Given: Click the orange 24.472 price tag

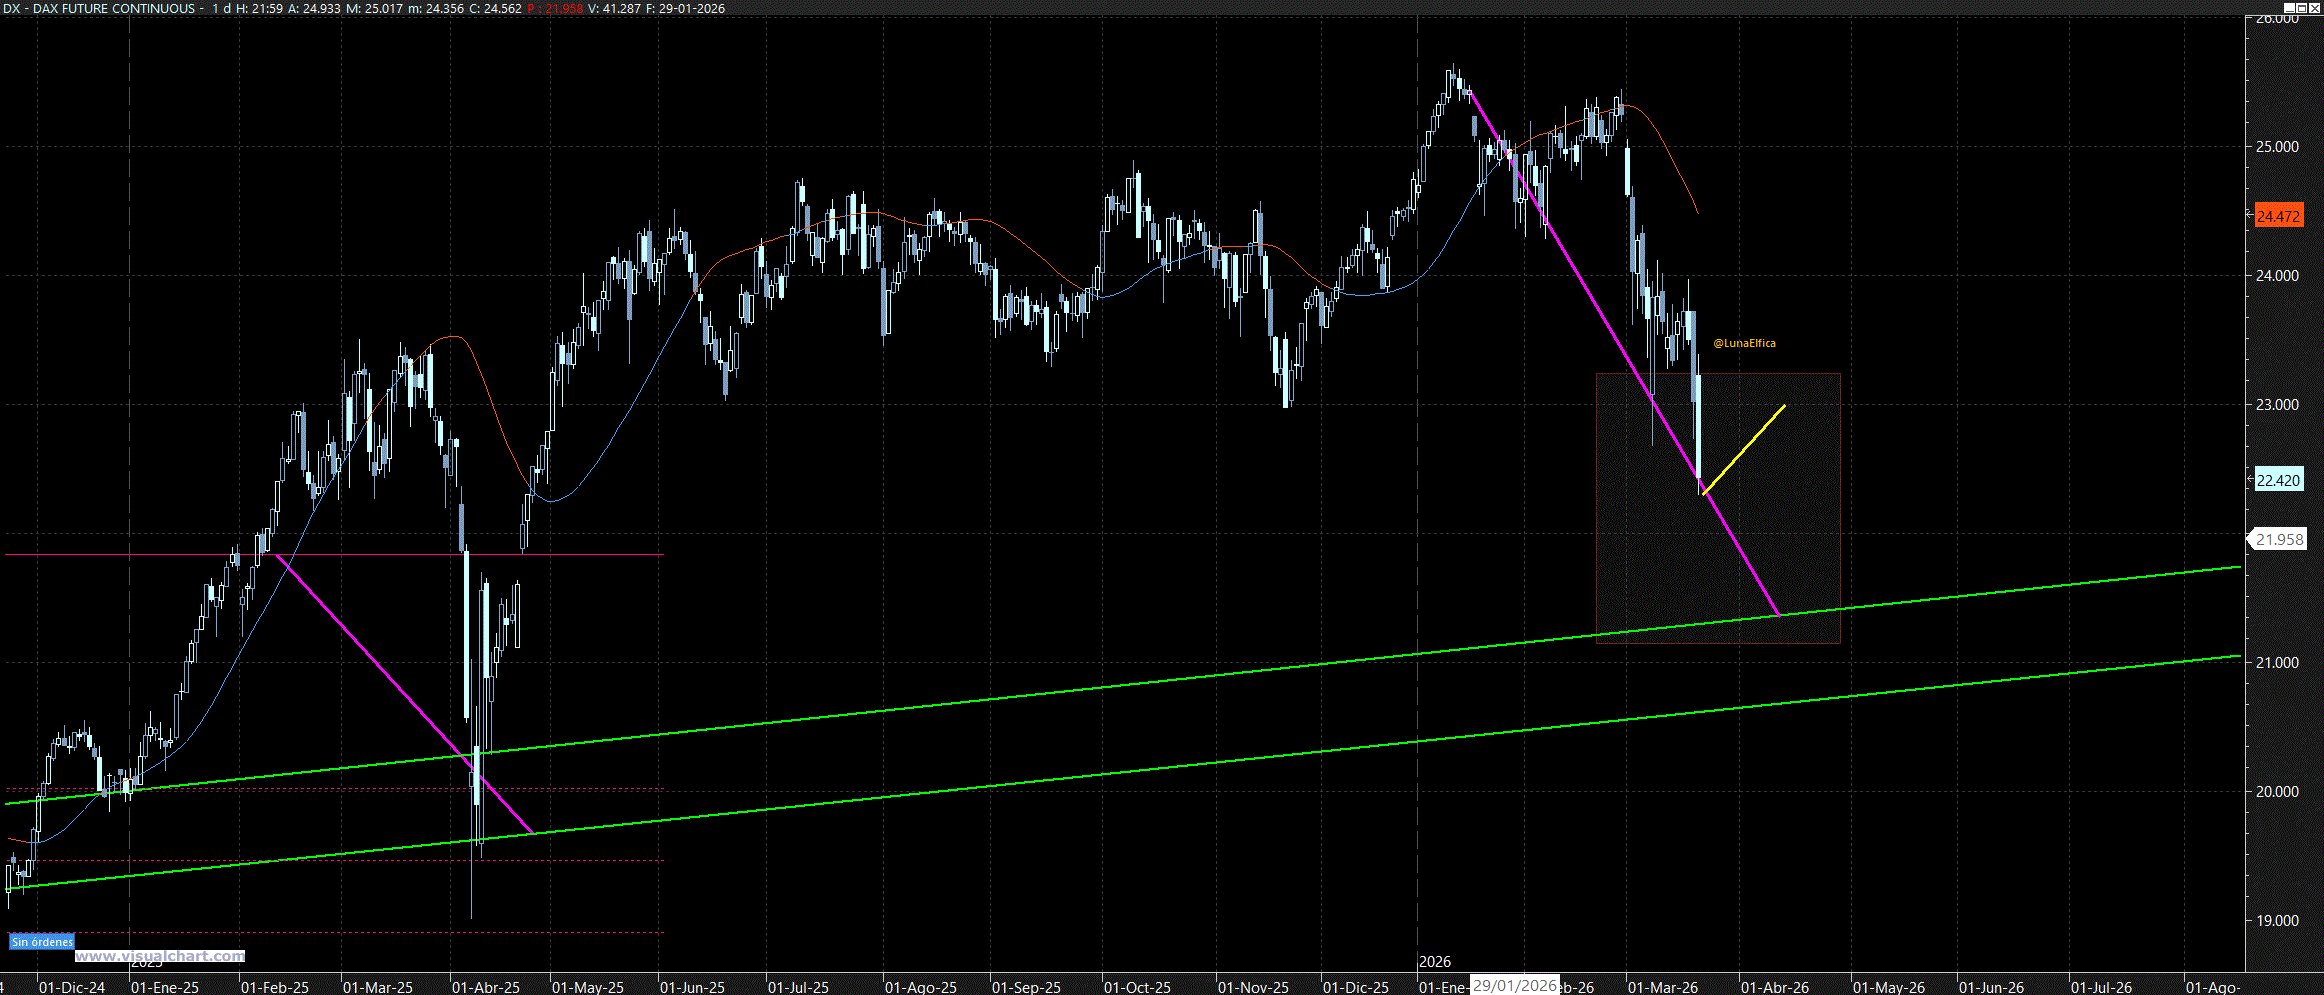Looking at the screenshot, I should [x=2279, y=216].
